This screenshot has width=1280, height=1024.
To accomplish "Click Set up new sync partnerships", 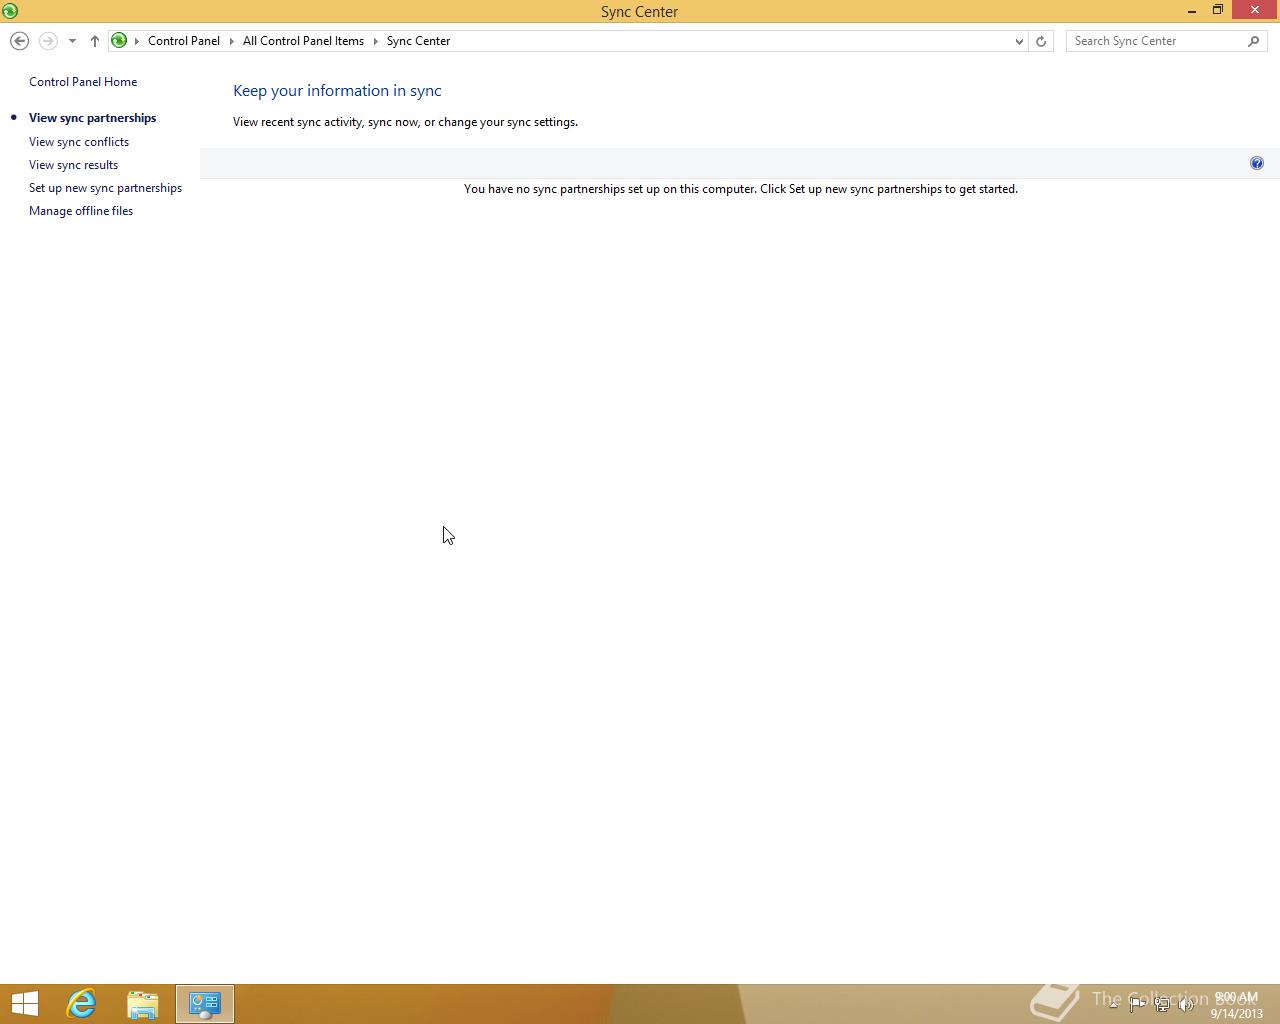I will 105,188.
